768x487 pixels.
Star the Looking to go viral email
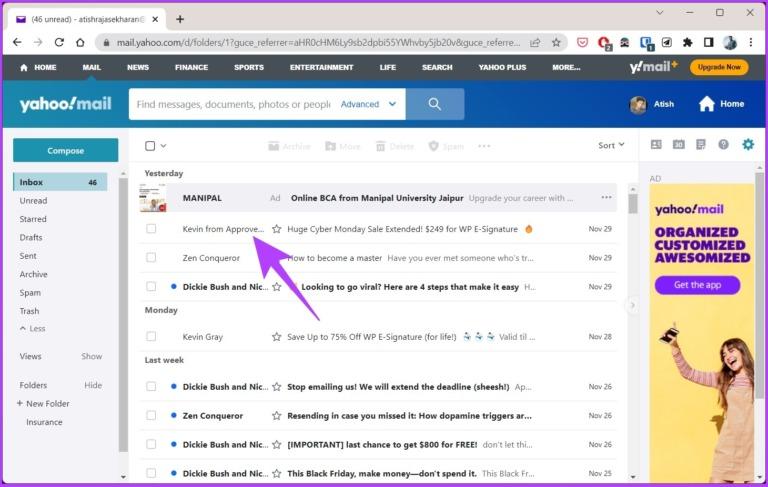(277, 287)
